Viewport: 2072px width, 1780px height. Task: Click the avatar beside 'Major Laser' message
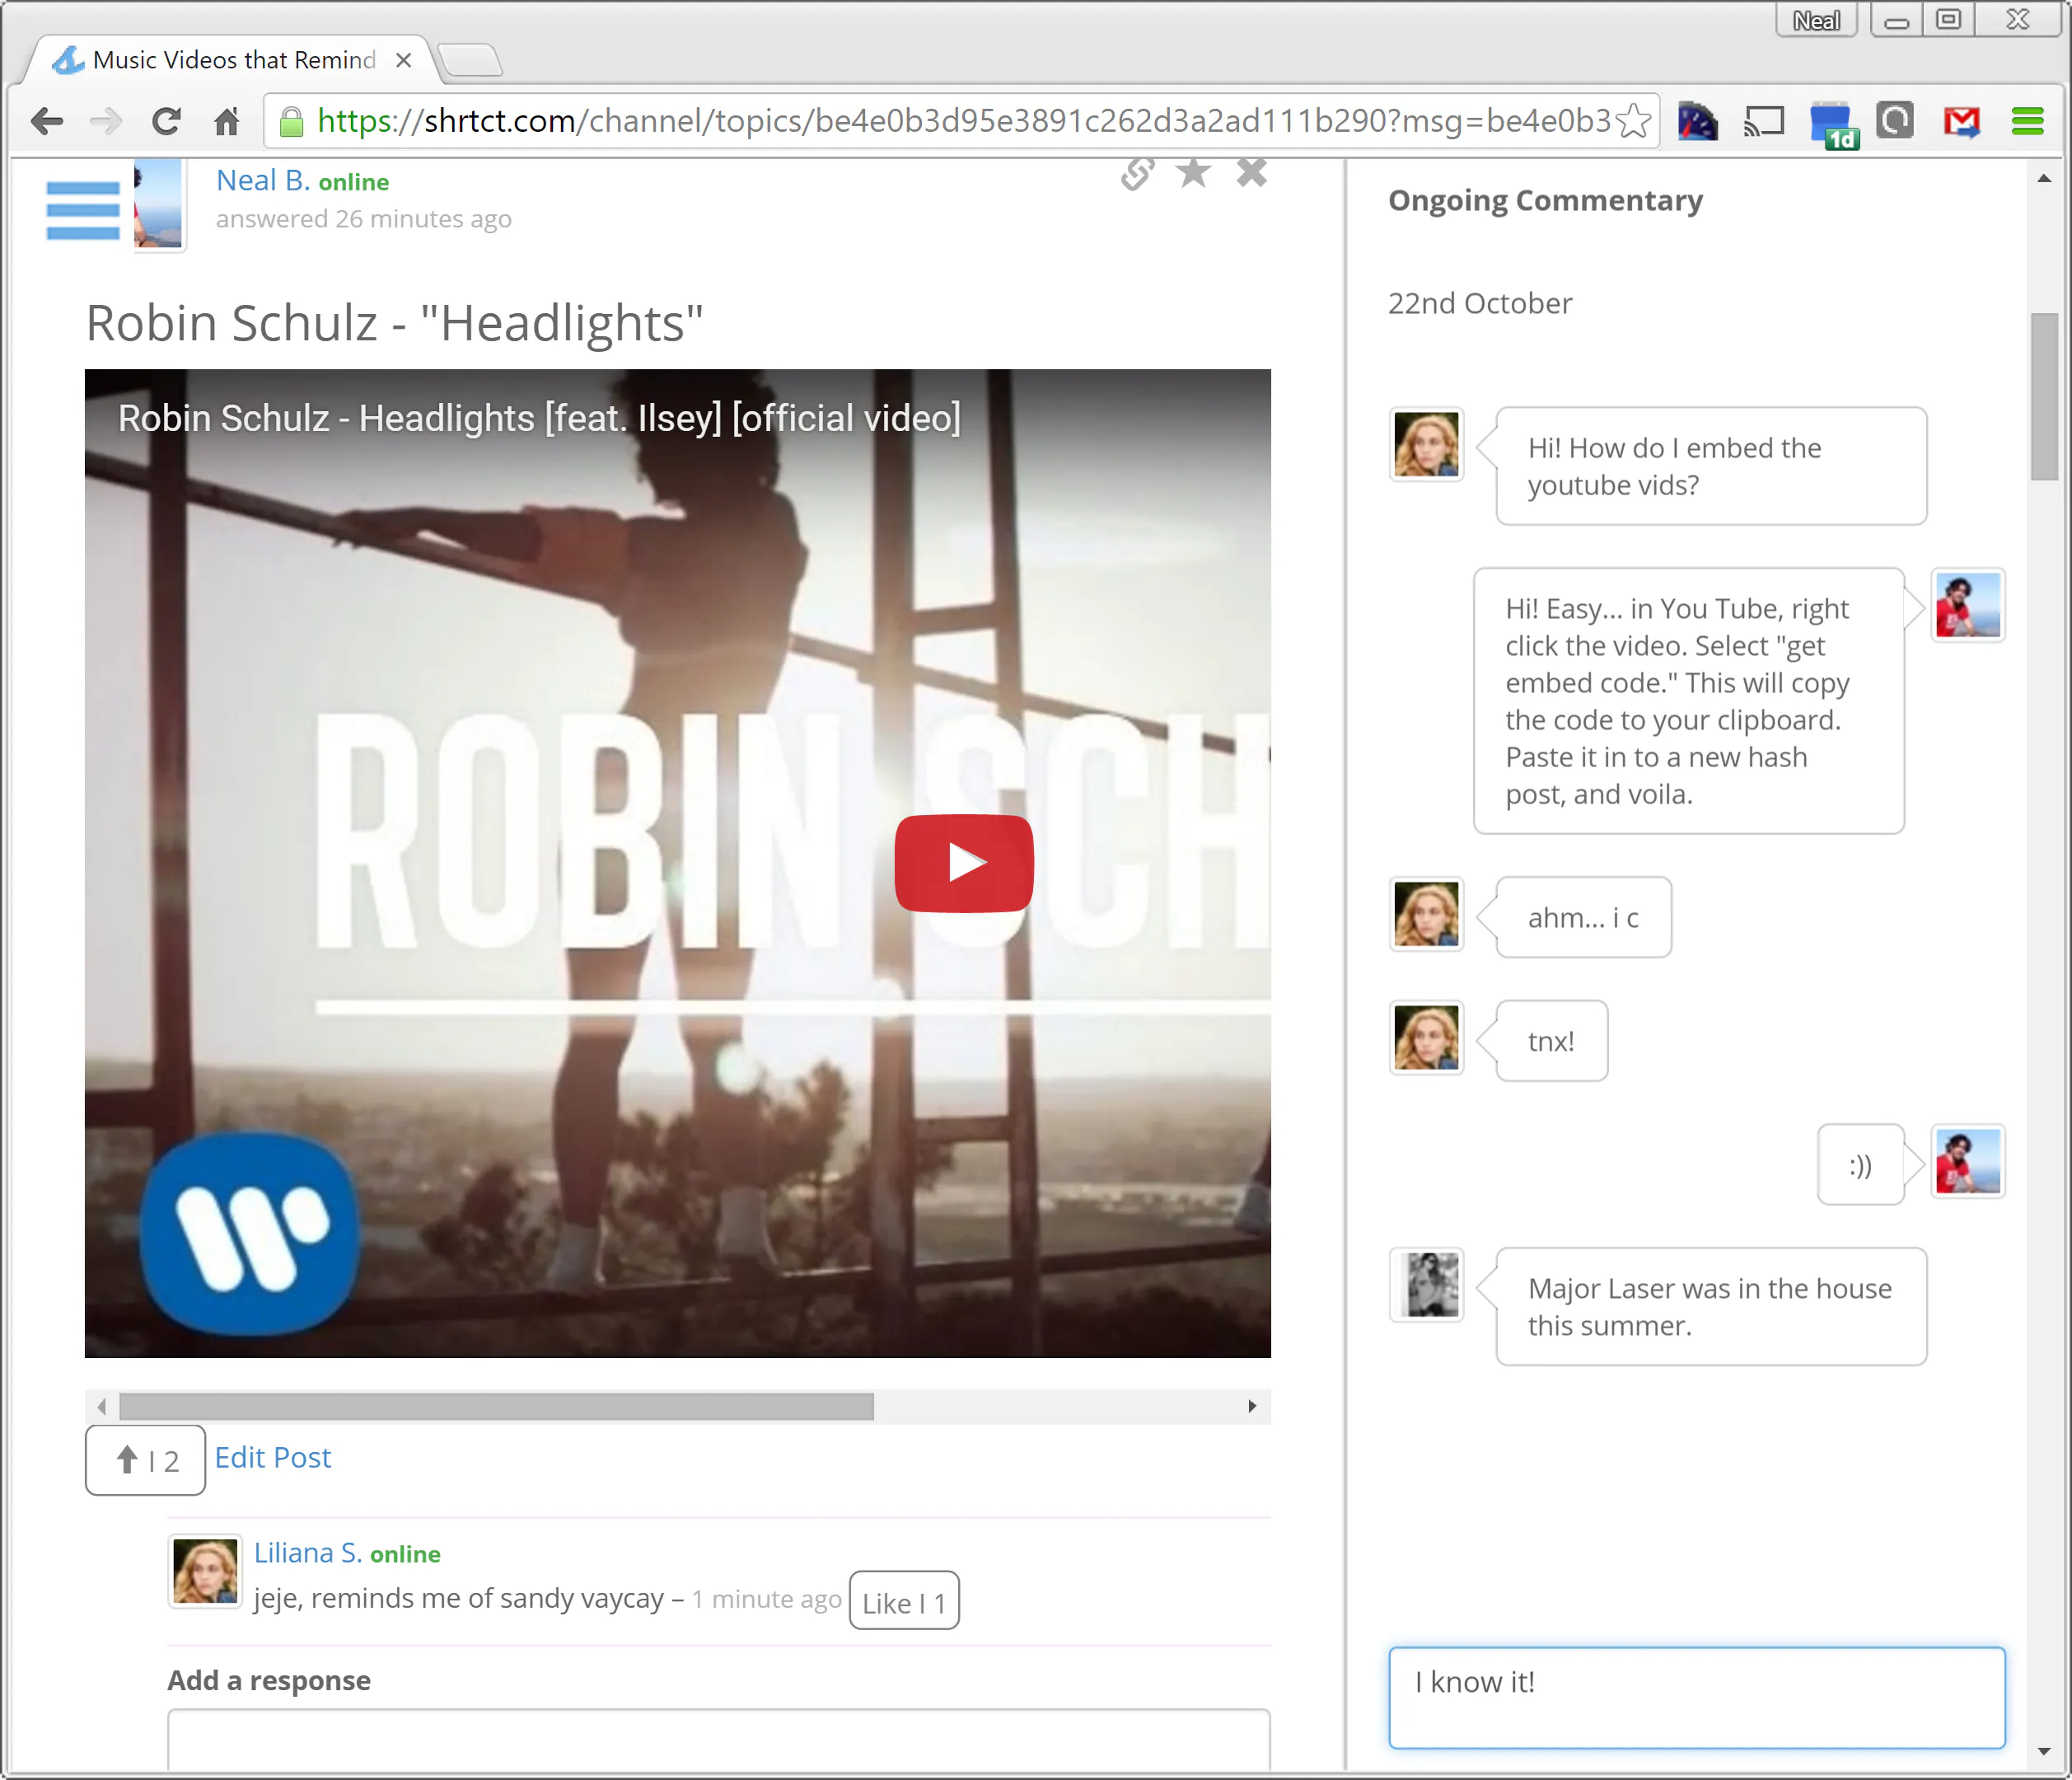click(x=1426, y=1285)
